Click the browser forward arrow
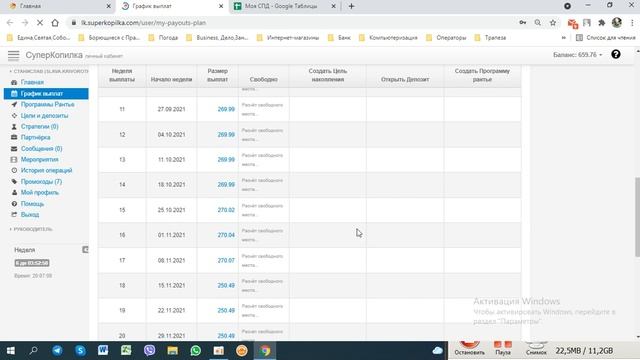The image size is (640, 360). click(25, 23)
